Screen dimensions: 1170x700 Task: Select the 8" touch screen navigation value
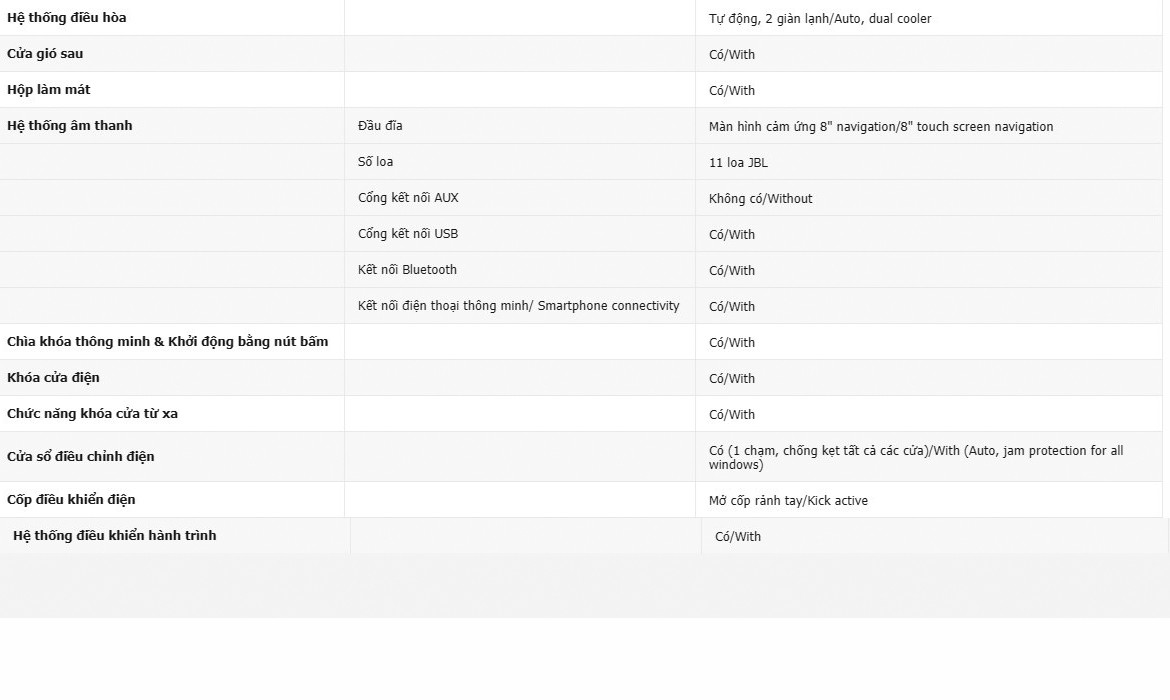click(x=881, y=127)
